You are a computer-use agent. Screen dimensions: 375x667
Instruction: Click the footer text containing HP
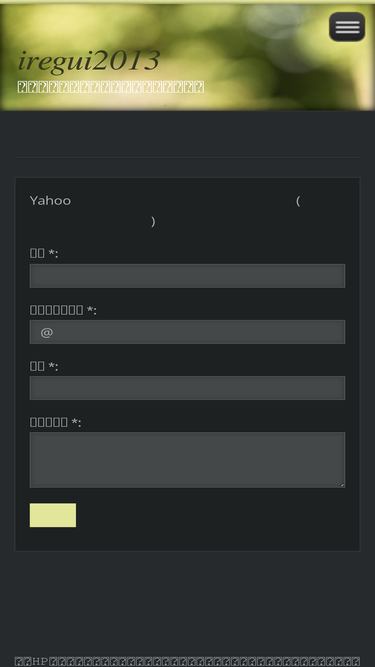point(188,661)
